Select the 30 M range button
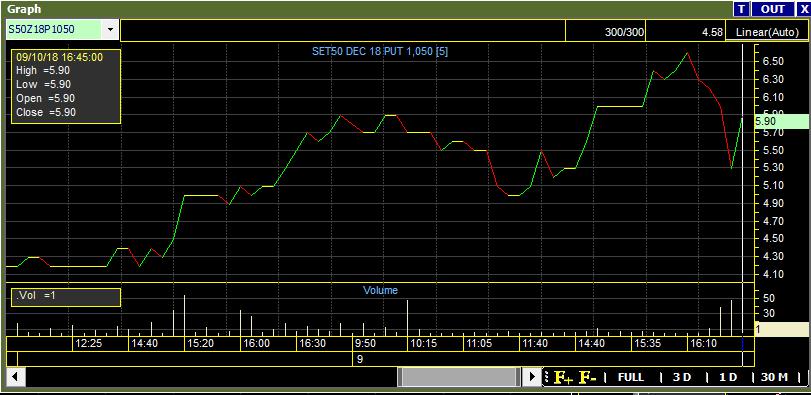Image resolution: width=811 pixels, height=395 pixels. coord(774,377)
